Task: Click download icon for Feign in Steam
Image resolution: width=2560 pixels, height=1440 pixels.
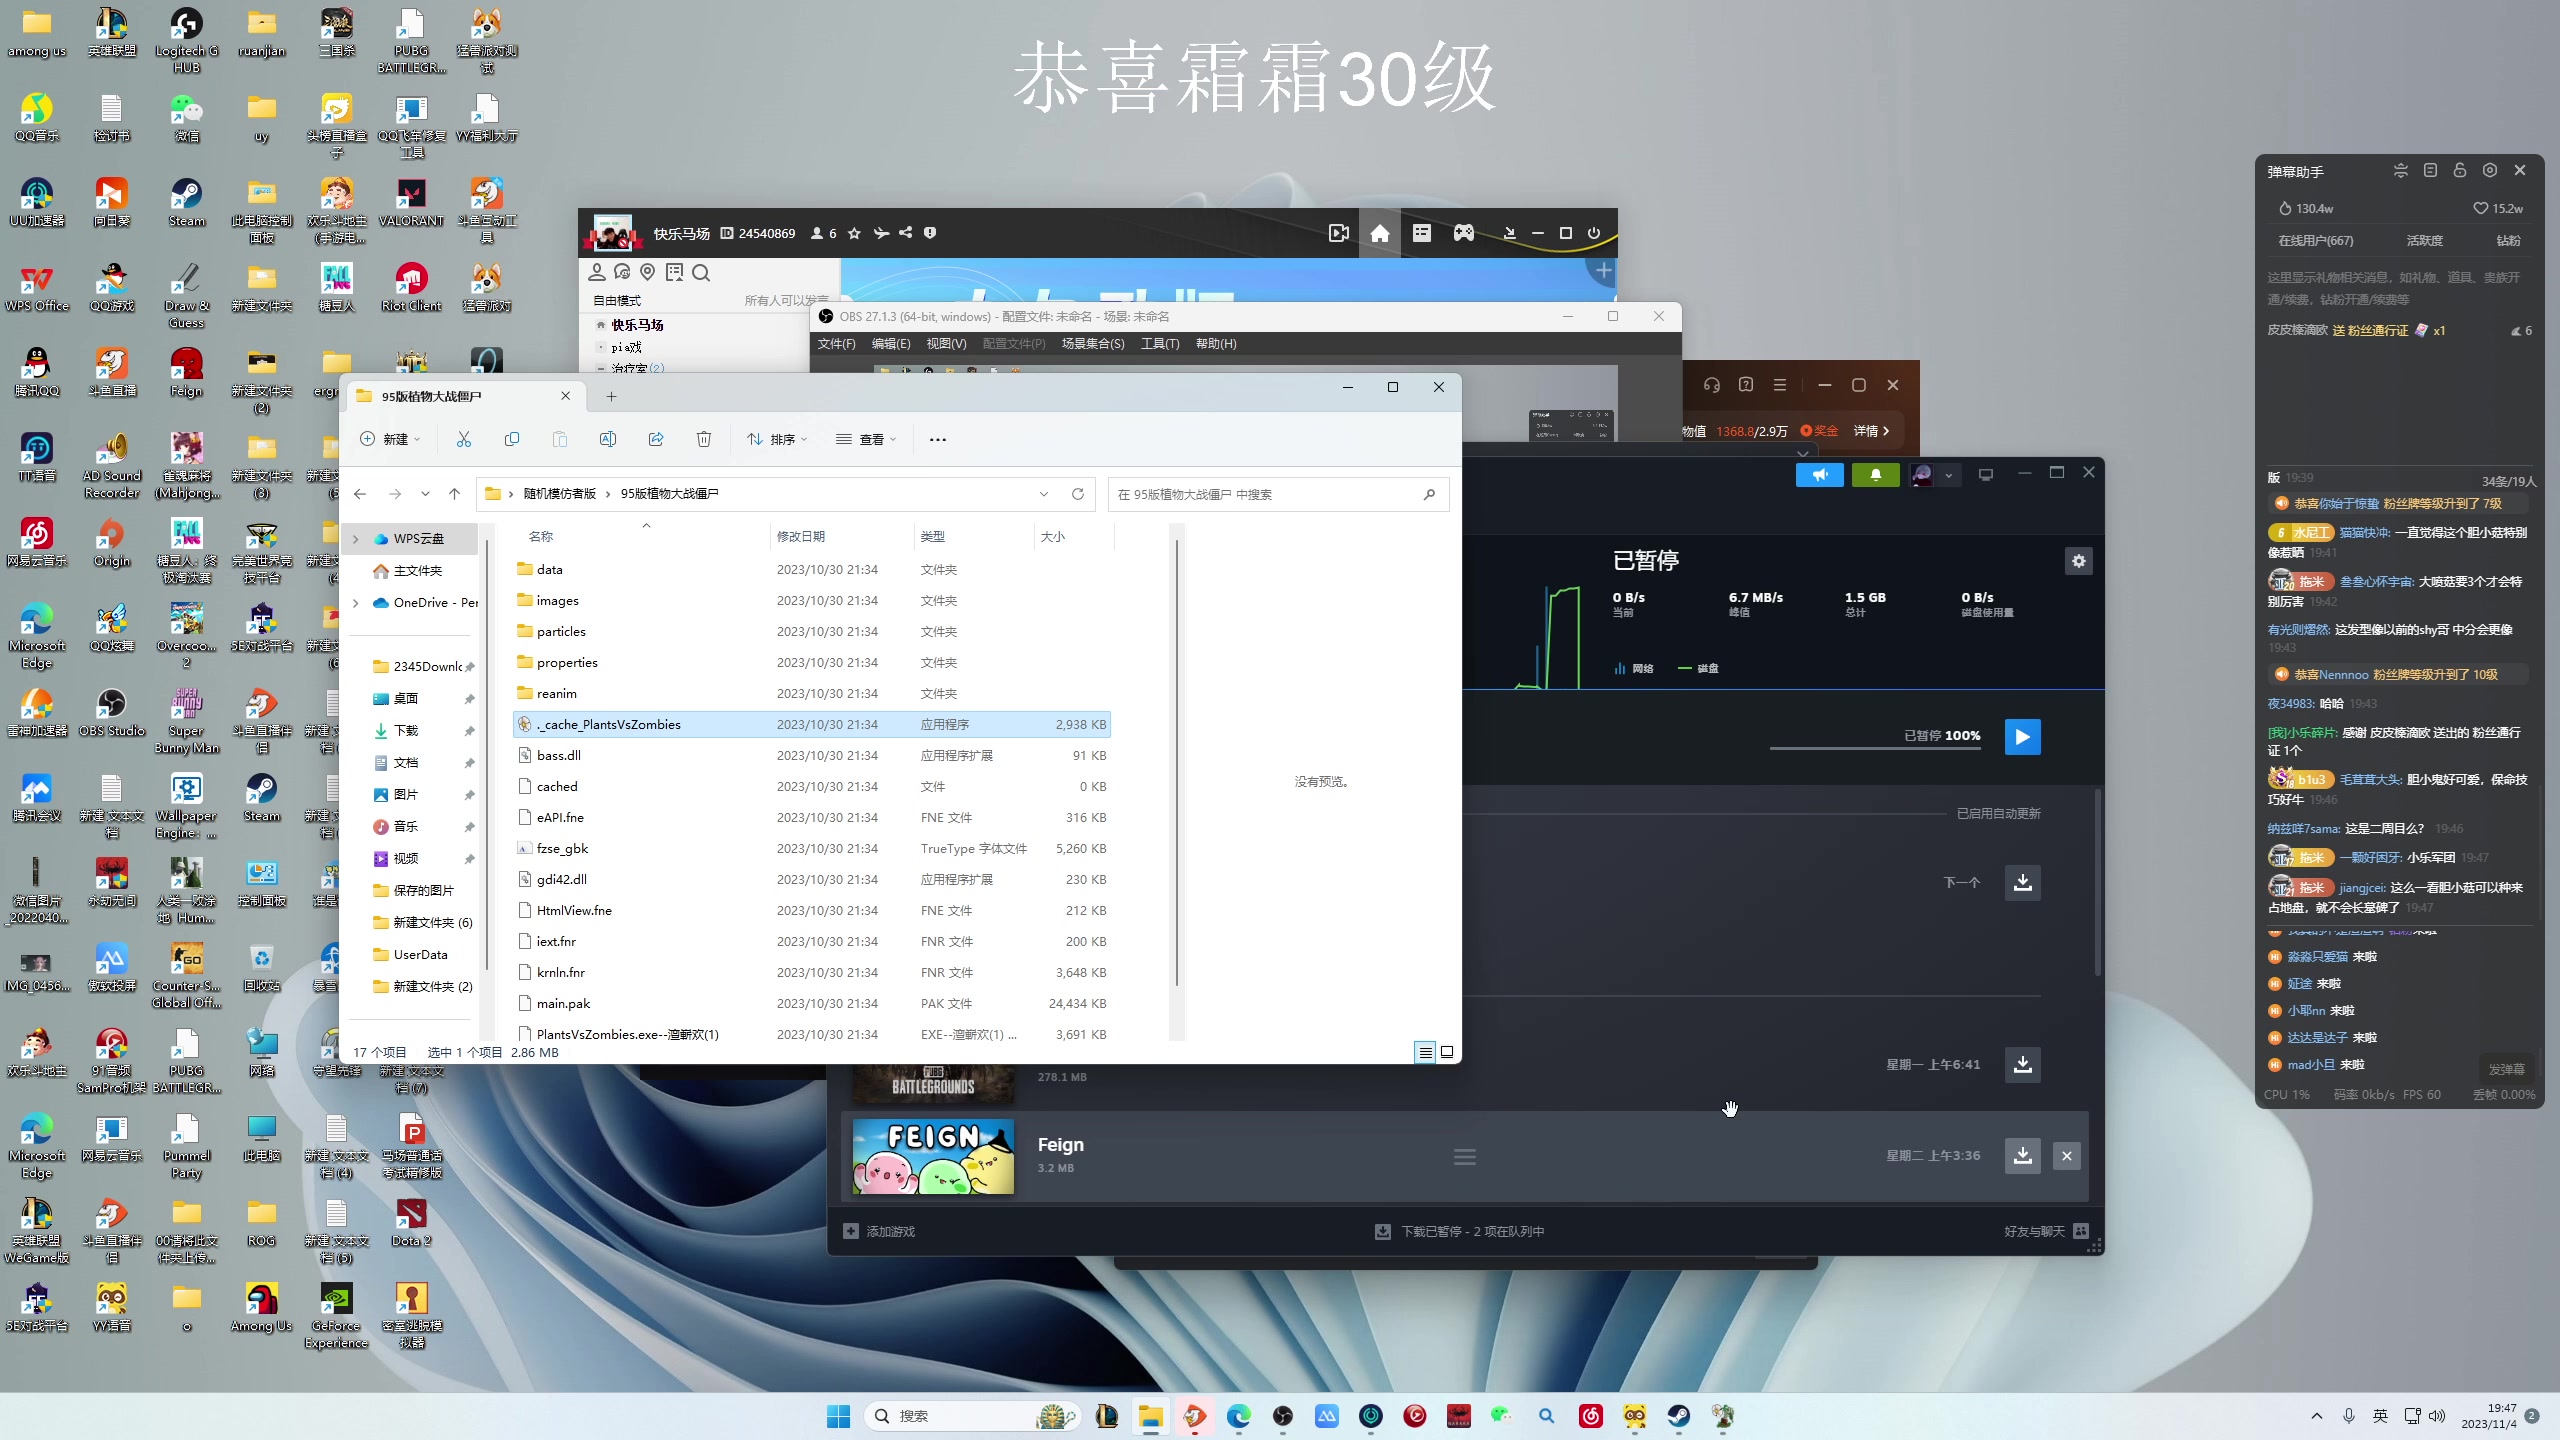Action: pos(2022,1156)
